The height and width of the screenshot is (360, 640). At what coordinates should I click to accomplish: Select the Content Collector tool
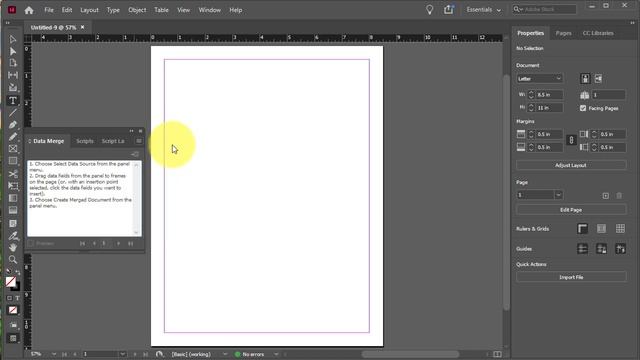[13, 87]
